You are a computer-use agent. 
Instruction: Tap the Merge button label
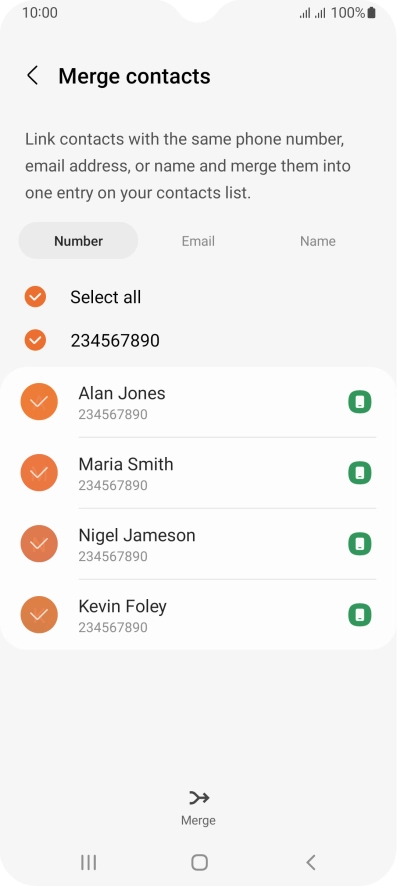tap(198, 820)
